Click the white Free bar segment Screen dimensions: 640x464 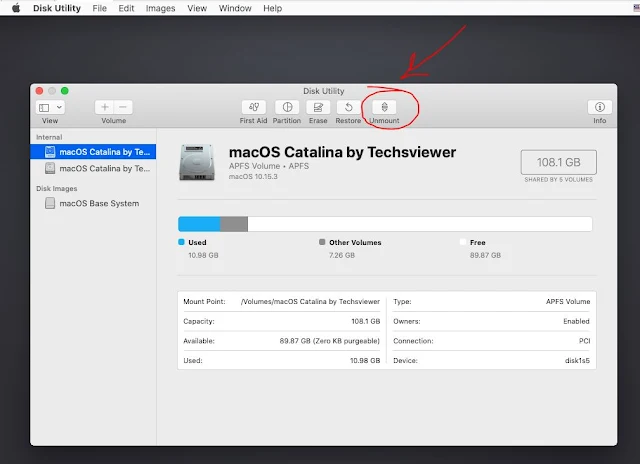[x=420, y=224]
